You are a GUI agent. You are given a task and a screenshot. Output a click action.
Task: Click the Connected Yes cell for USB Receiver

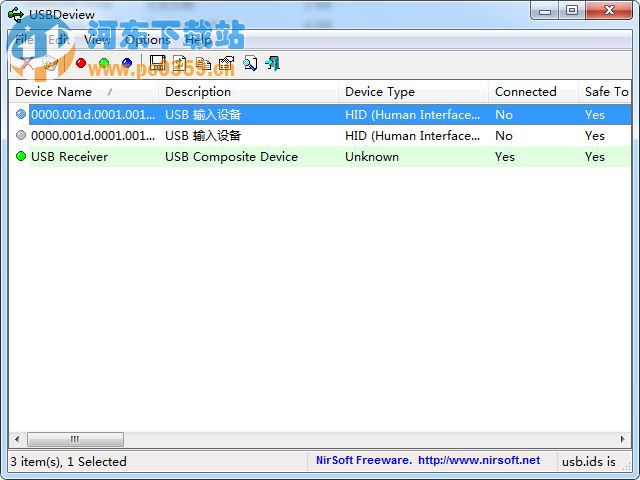point(505,157)
